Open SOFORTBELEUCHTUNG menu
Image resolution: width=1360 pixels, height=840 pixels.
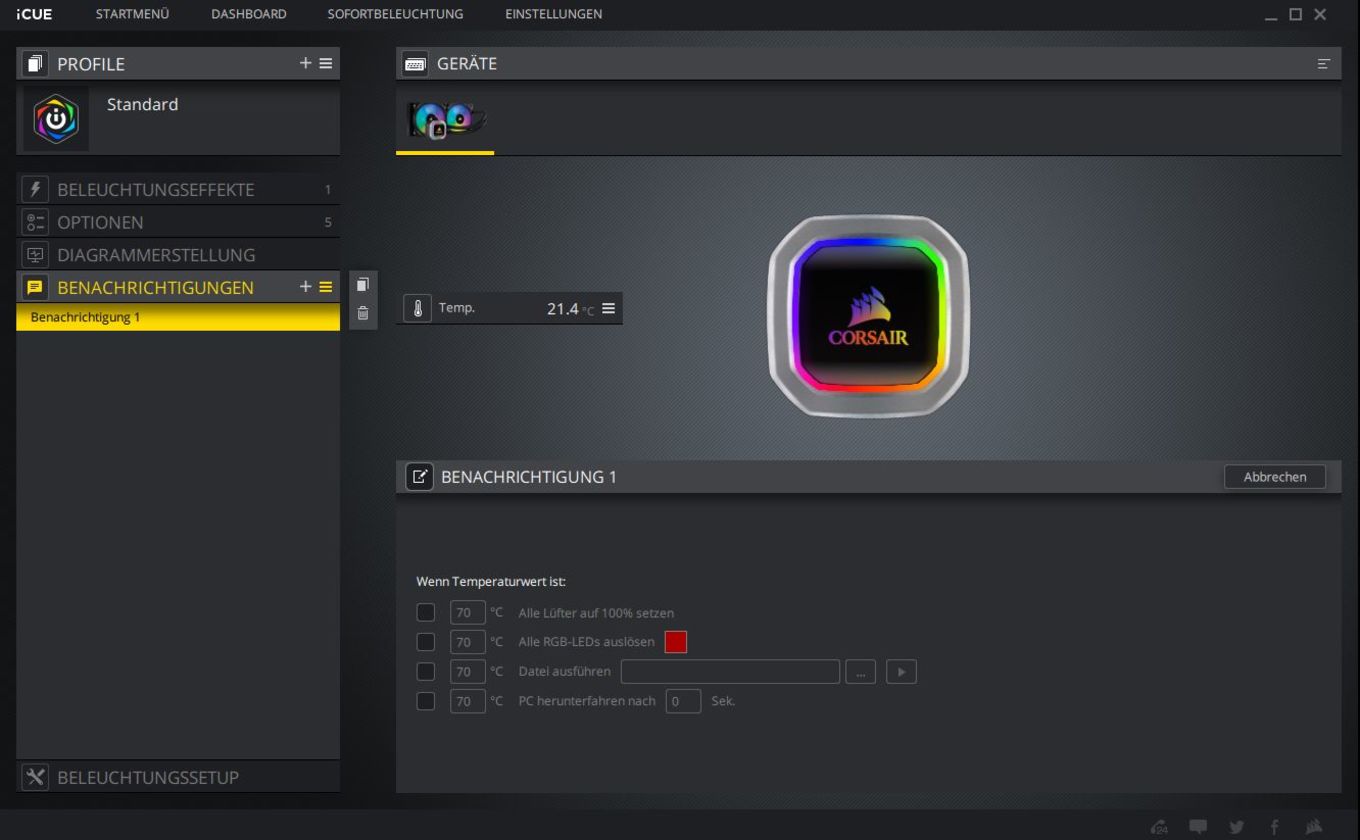pos(395,14)
